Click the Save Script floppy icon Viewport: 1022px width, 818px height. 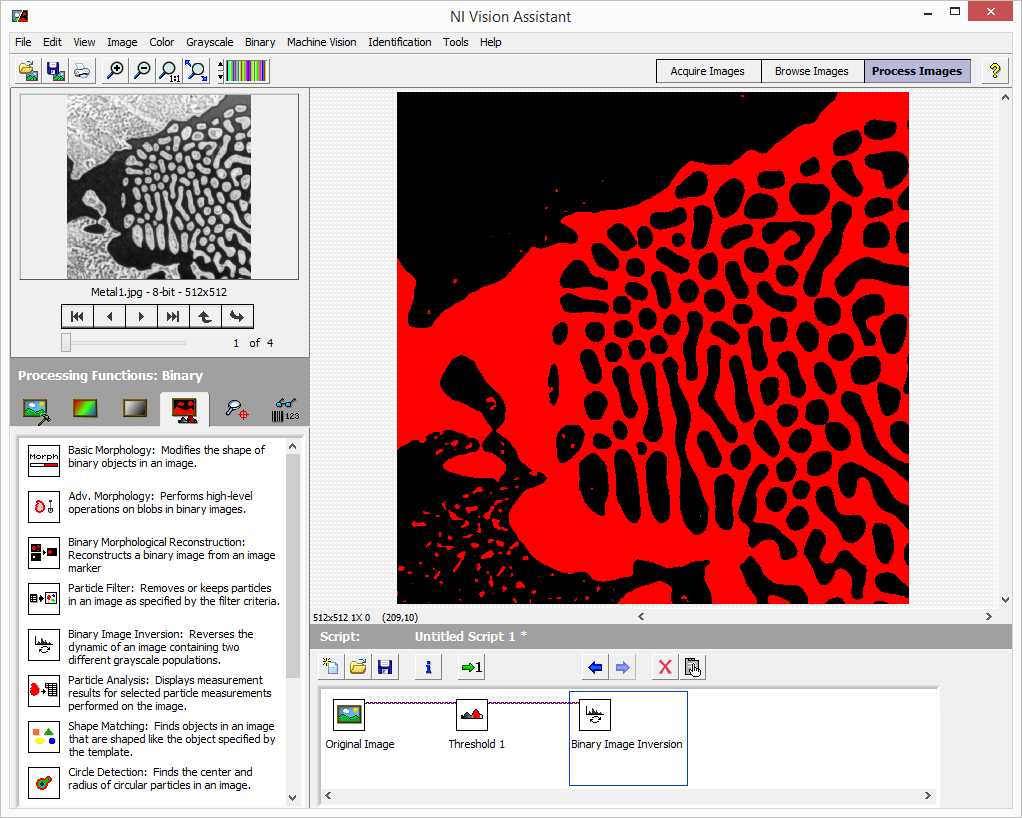[x=385, y=667]
